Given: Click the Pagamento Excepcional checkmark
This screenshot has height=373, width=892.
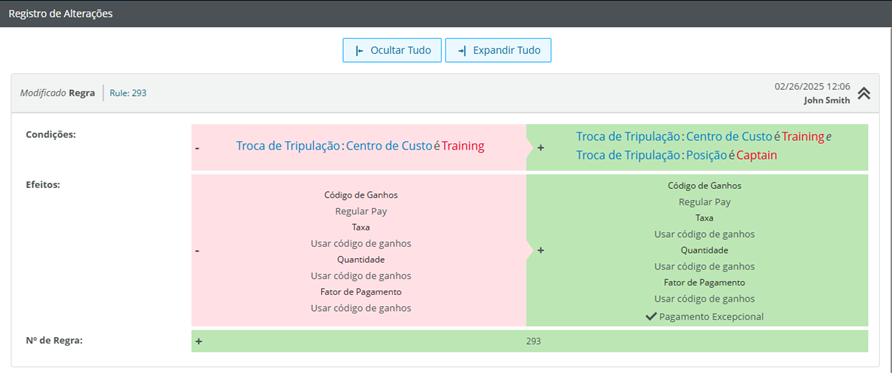Looking at the screenshot, I should coord(651,317).
